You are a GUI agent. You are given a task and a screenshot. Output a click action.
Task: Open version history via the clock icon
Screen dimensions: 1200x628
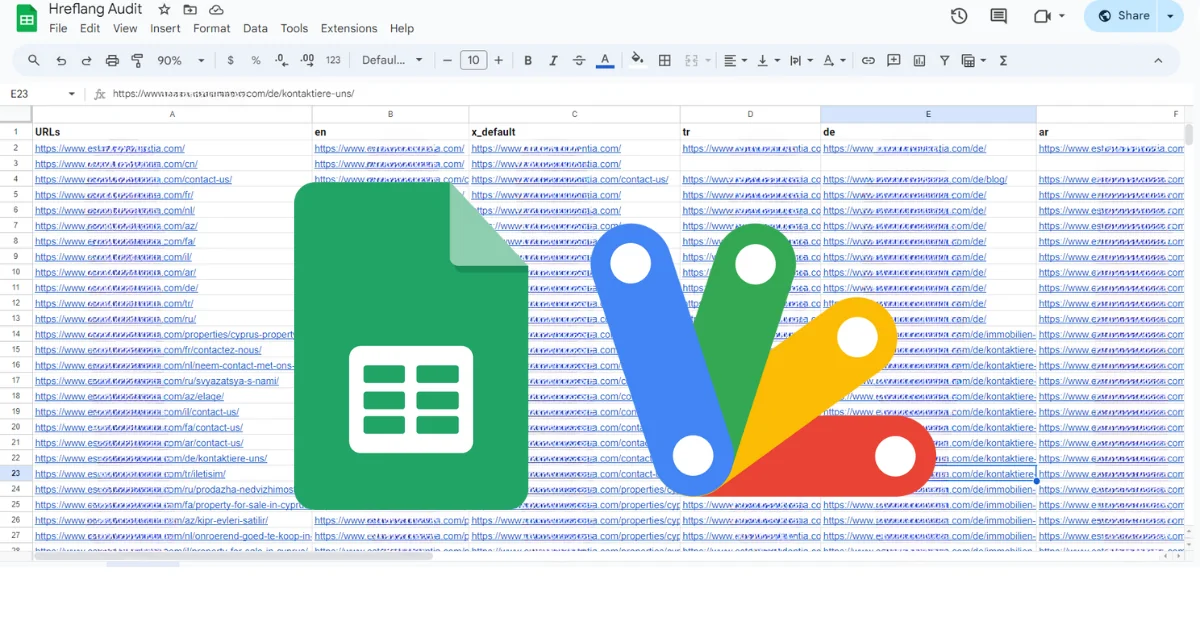pos(958,16)
